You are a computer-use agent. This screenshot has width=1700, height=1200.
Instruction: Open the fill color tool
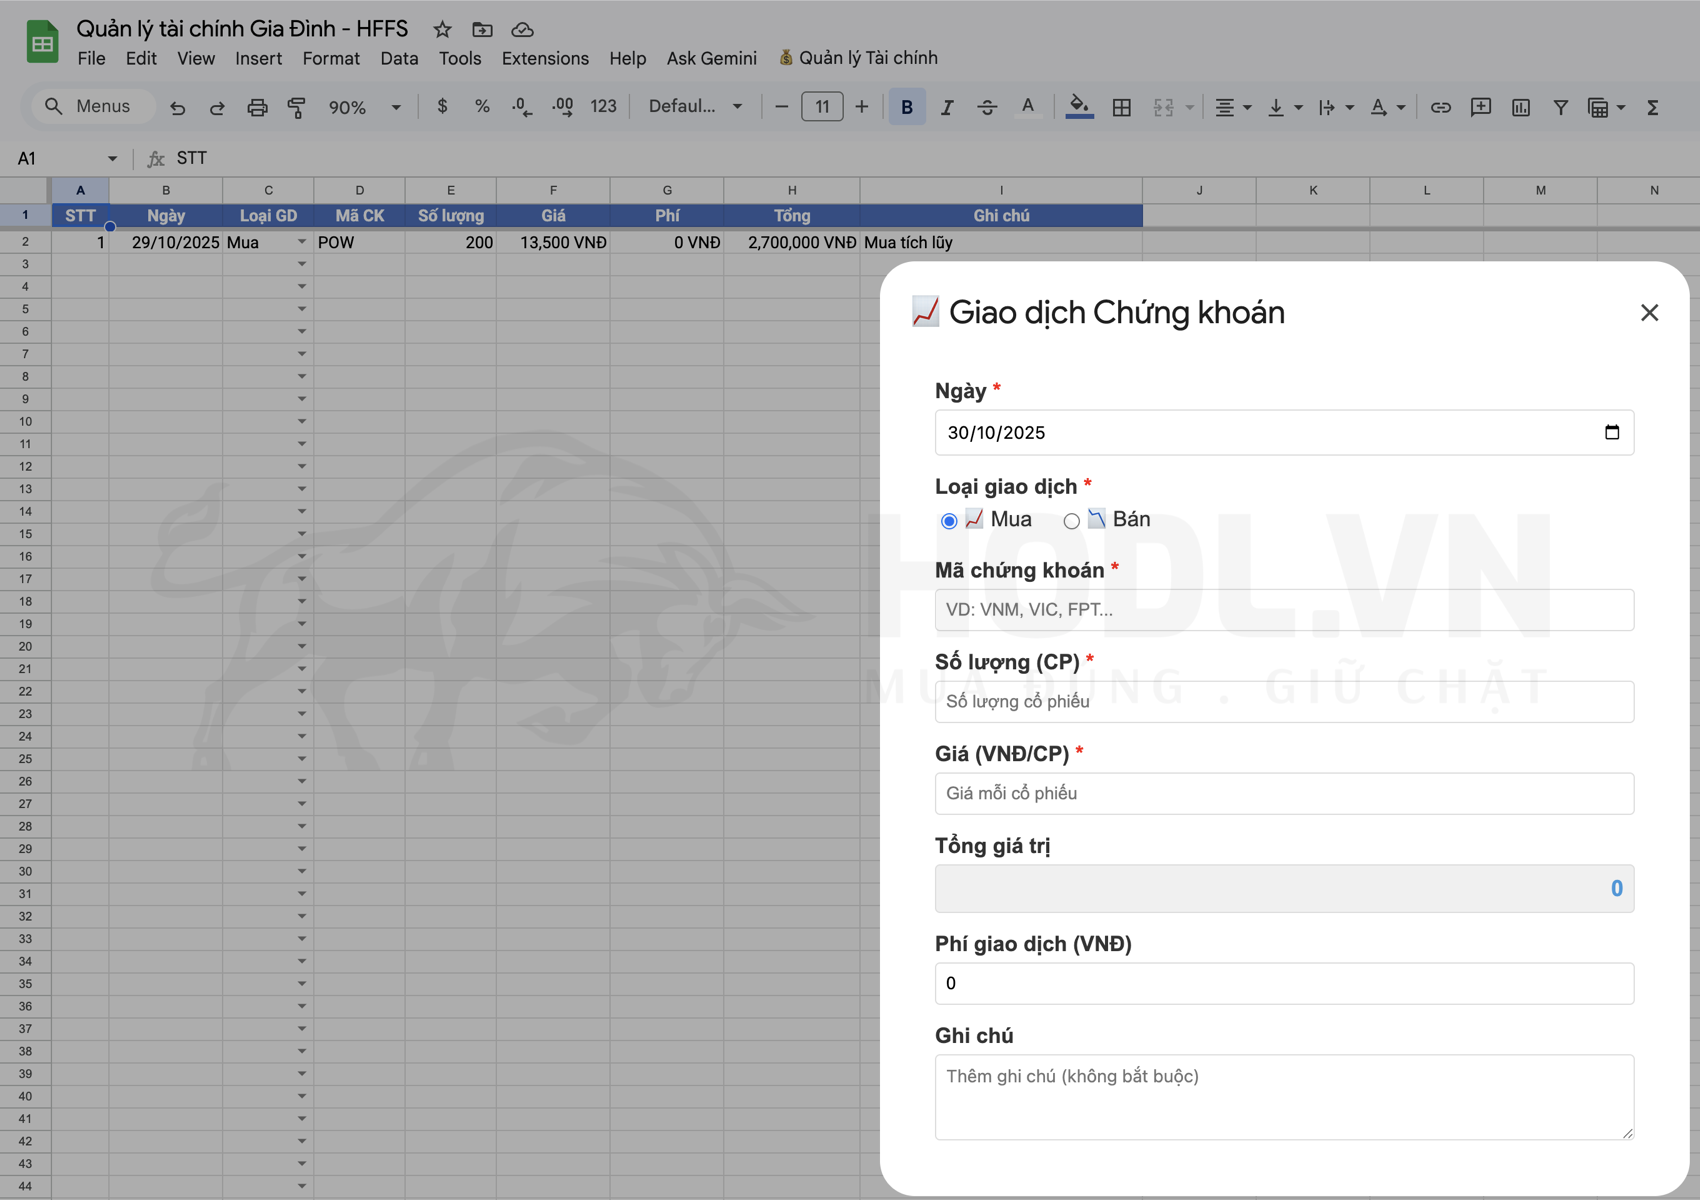pos(1078,106)
